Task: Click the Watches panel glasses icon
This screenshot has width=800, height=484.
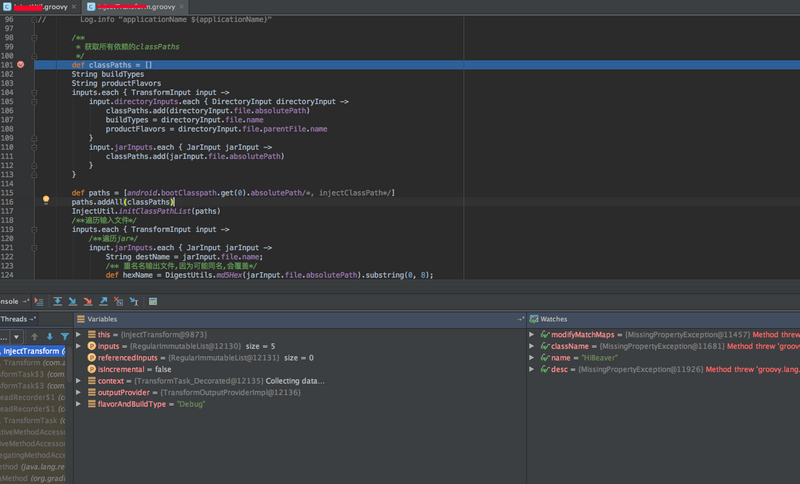Action: click(x=534, y=319)
